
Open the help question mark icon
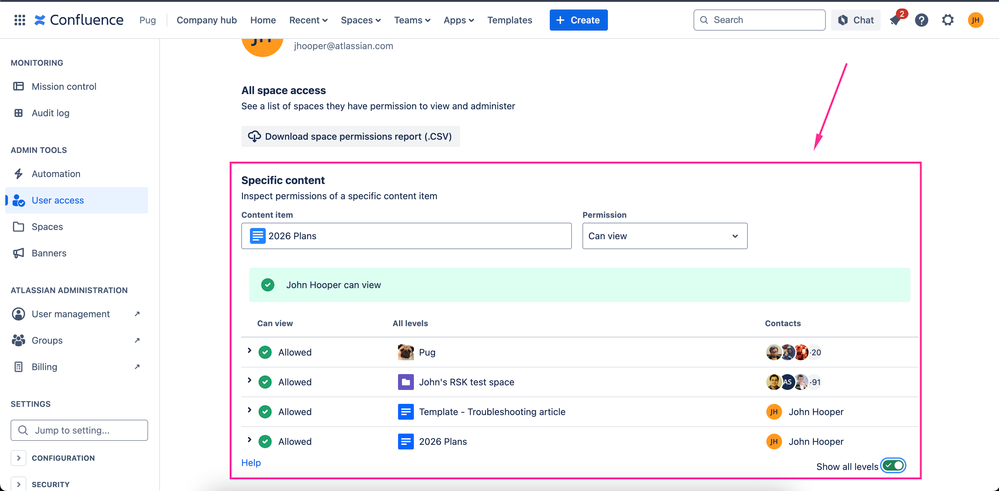click(921, 20)
